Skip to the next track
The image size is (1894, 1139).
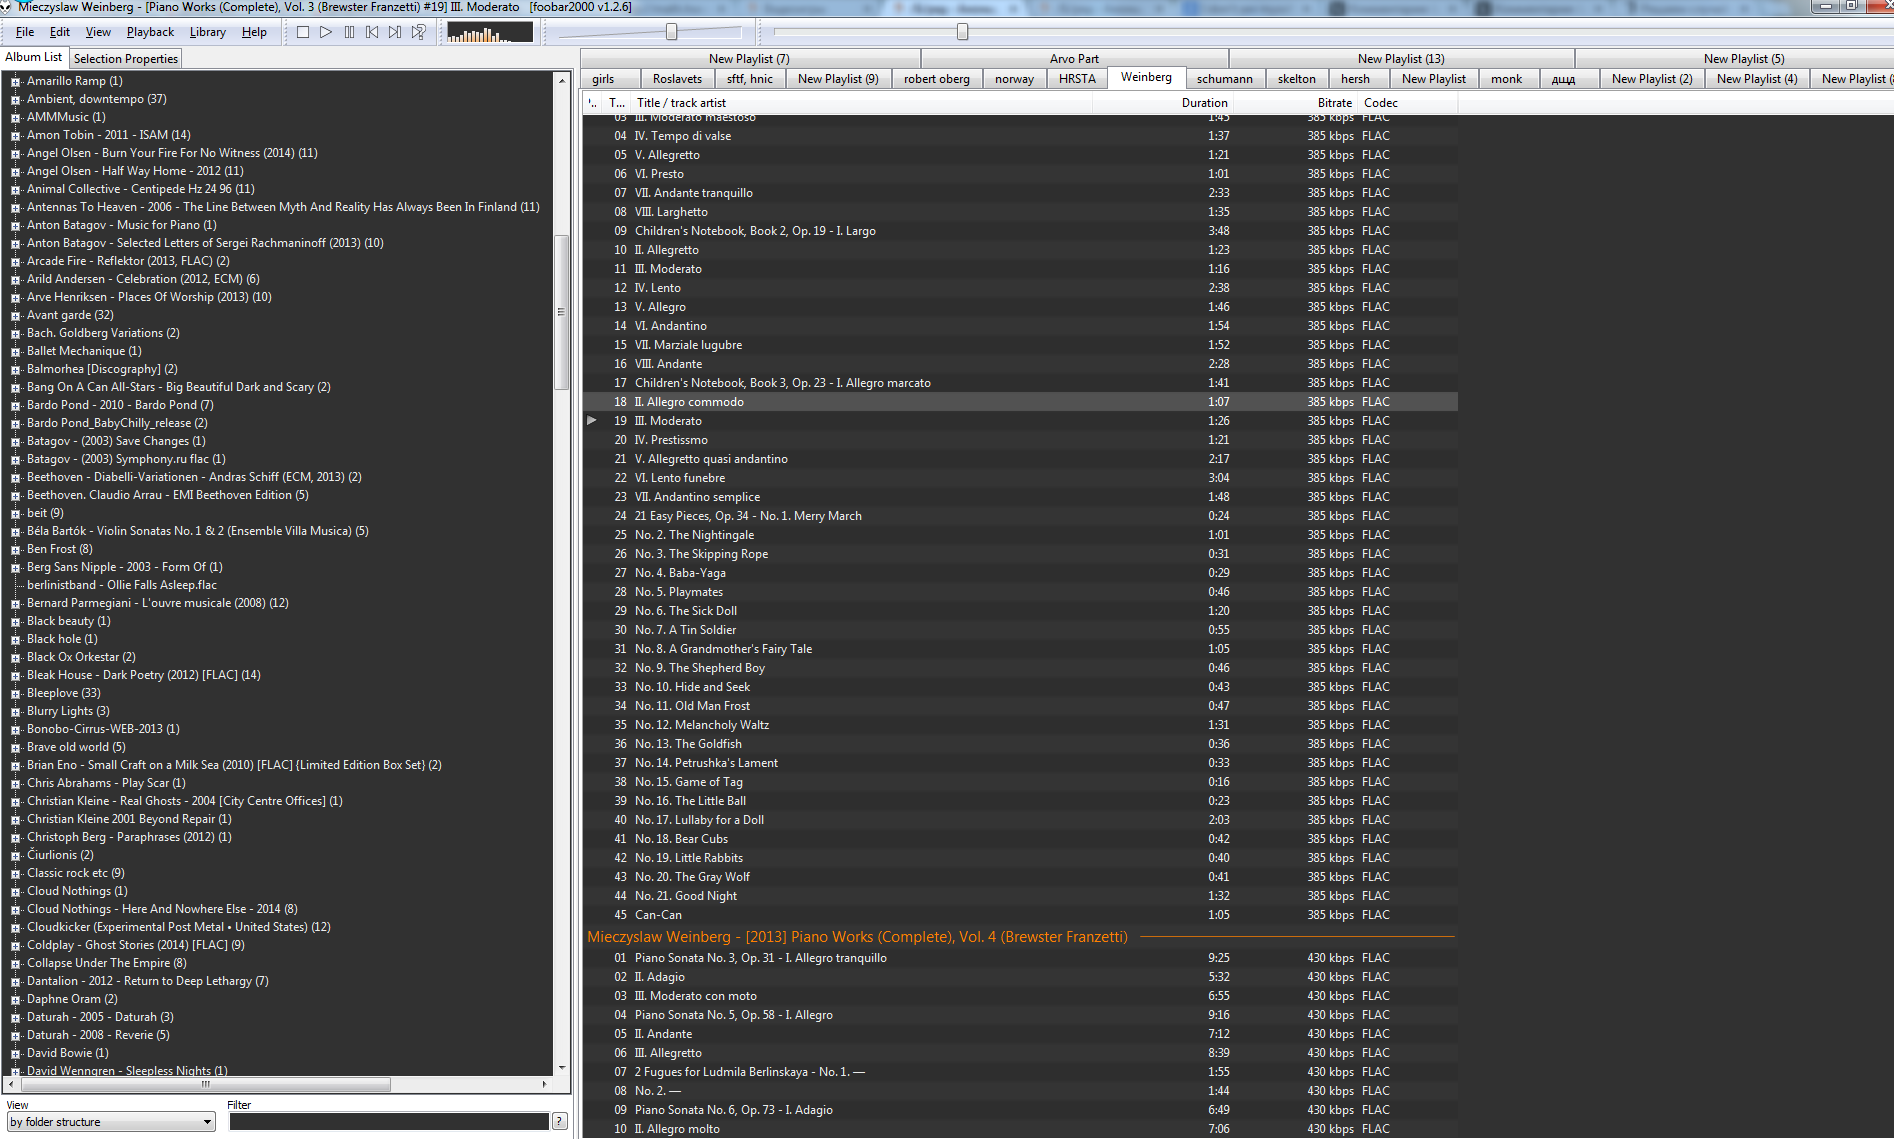click(395, 32)
